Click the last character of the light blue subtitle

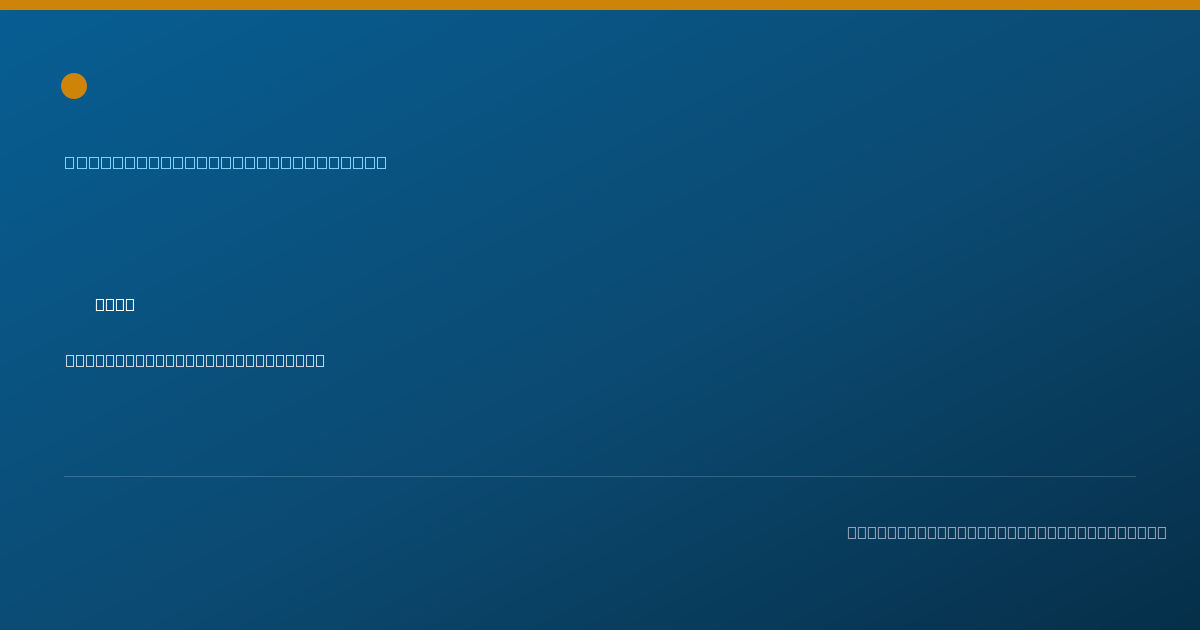point(382,162)
